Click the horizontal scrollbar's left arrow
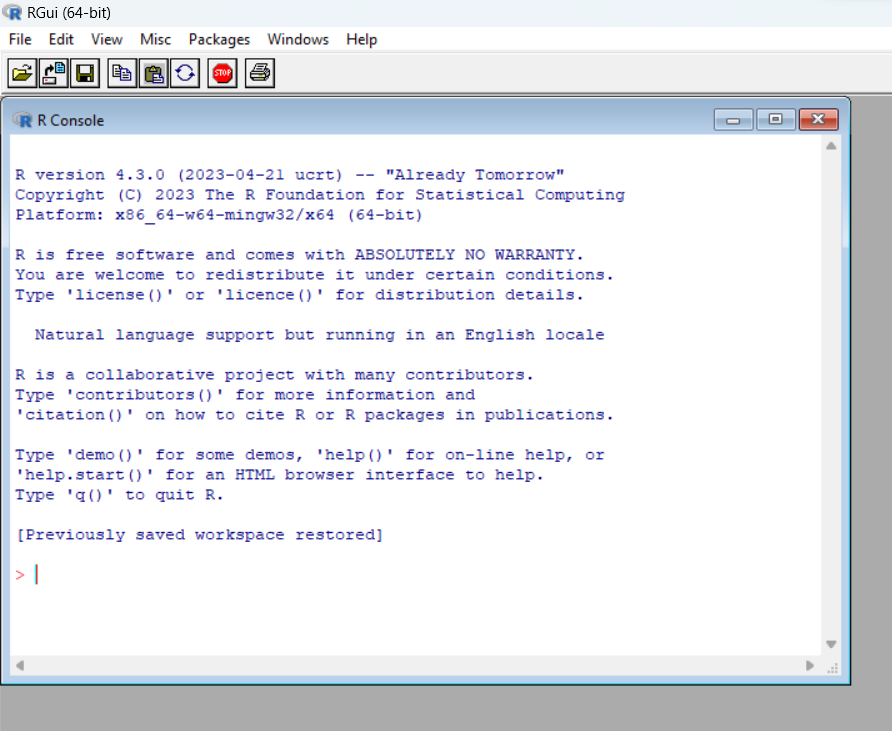 19,665
